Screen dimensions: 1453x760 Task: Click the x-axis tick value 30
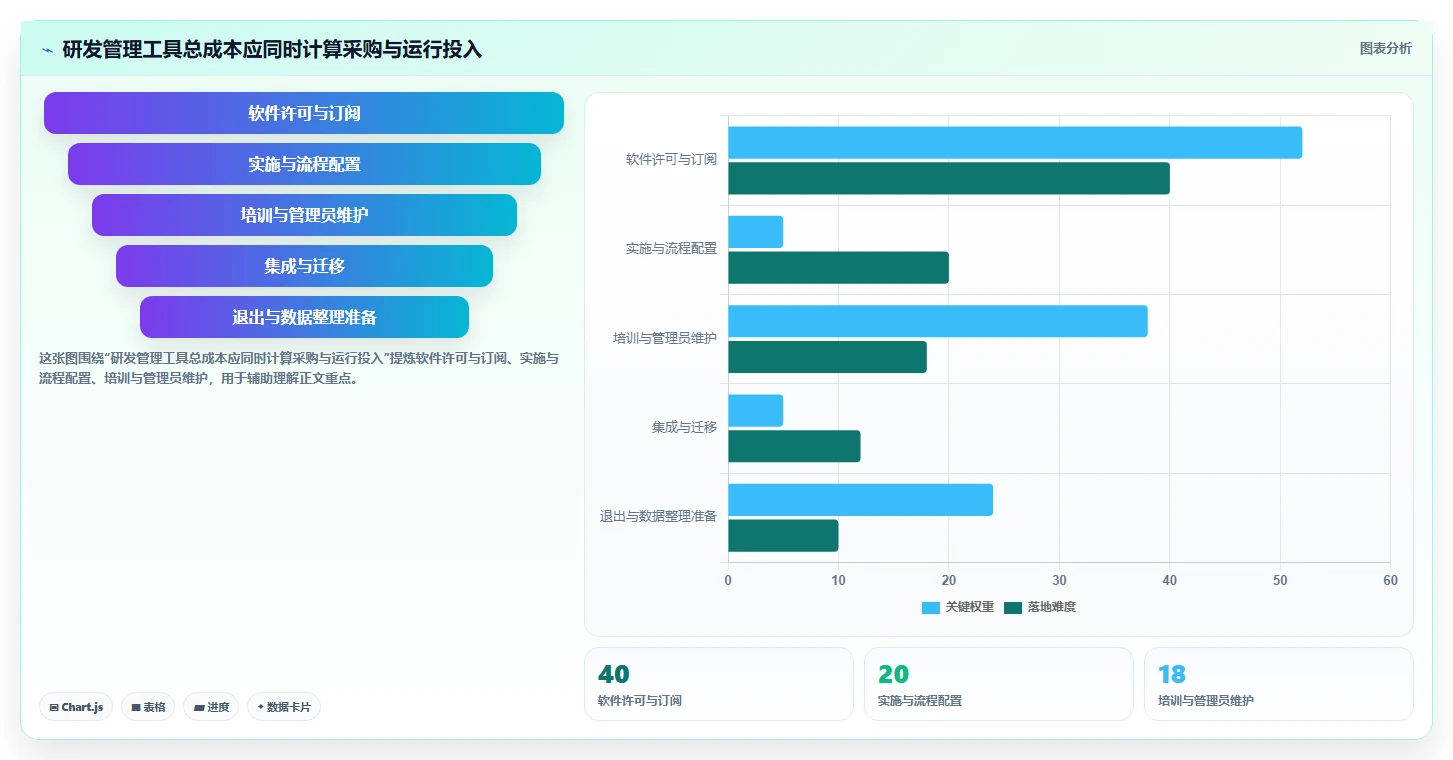pyautogui.click(x=1059, y=581)
